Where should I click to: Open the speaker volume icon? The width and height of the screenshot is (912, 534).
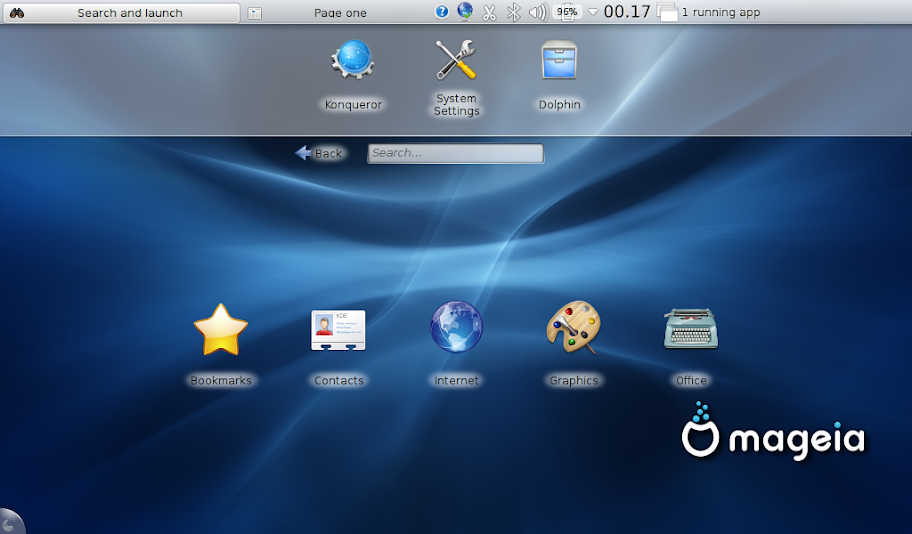(x=538, y=12)
